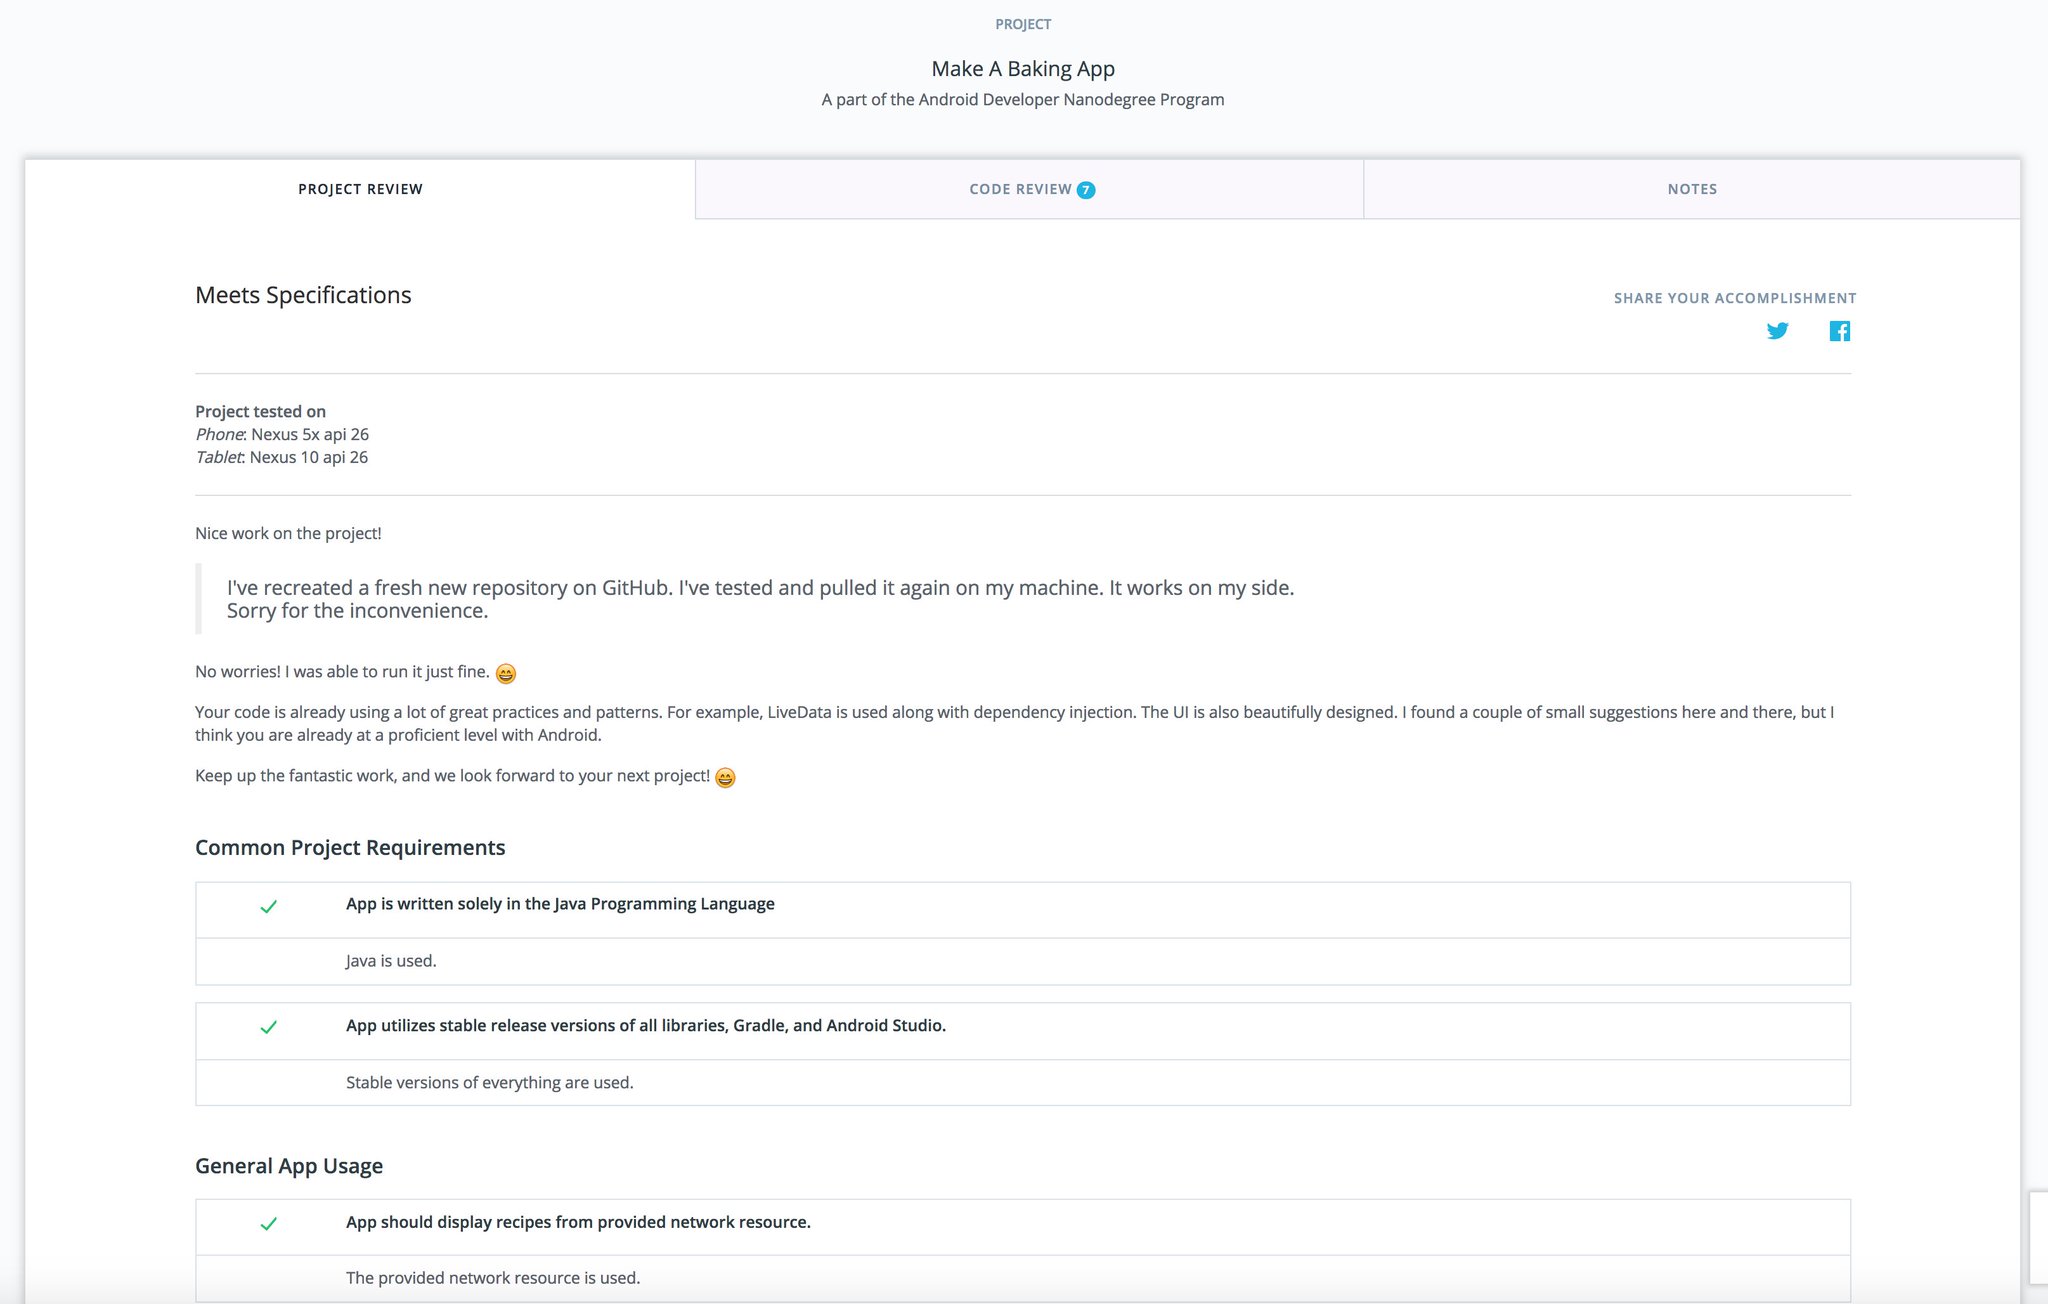Click checkmark beside Java Programming Language requirement
This screenshot has height=1304, width=2048.
(268, 907)
